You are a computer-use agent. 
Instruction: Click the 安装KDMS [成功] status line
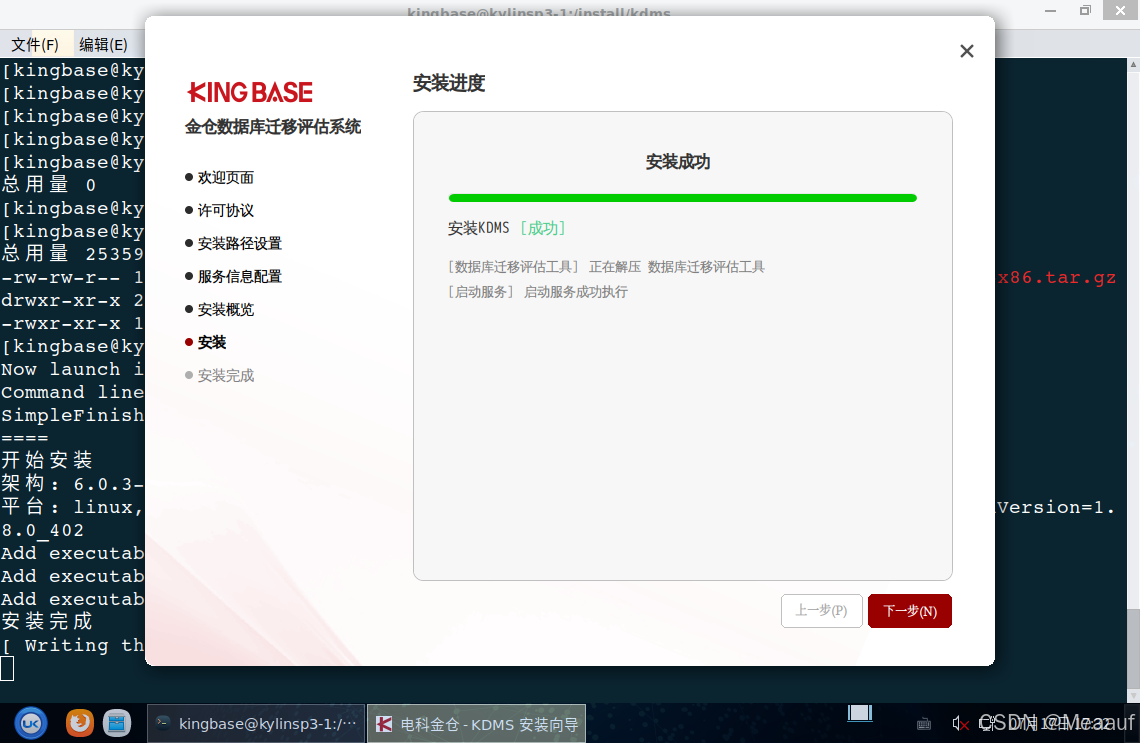[507, 228]
